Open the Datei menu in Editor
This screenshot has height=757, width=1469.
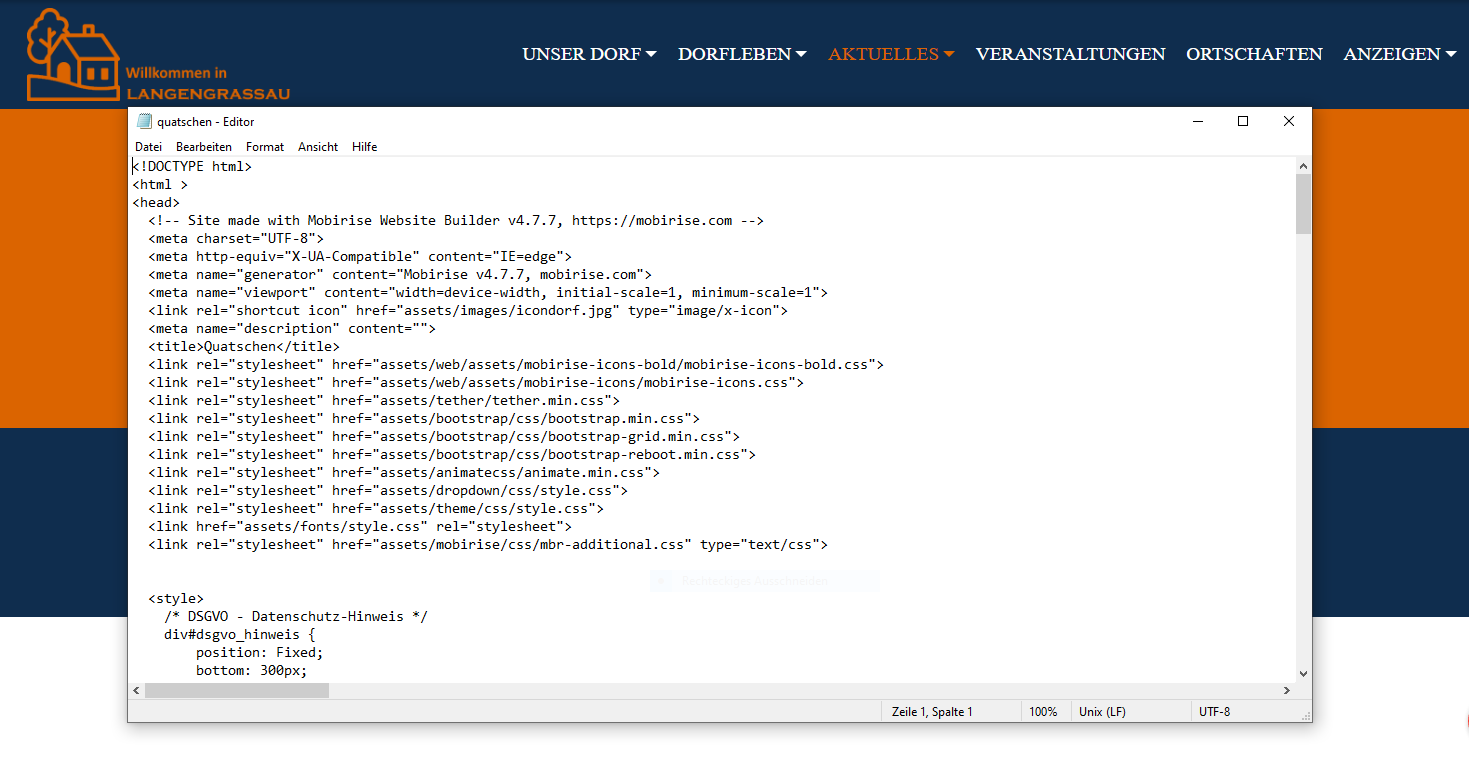click(148, 146)
